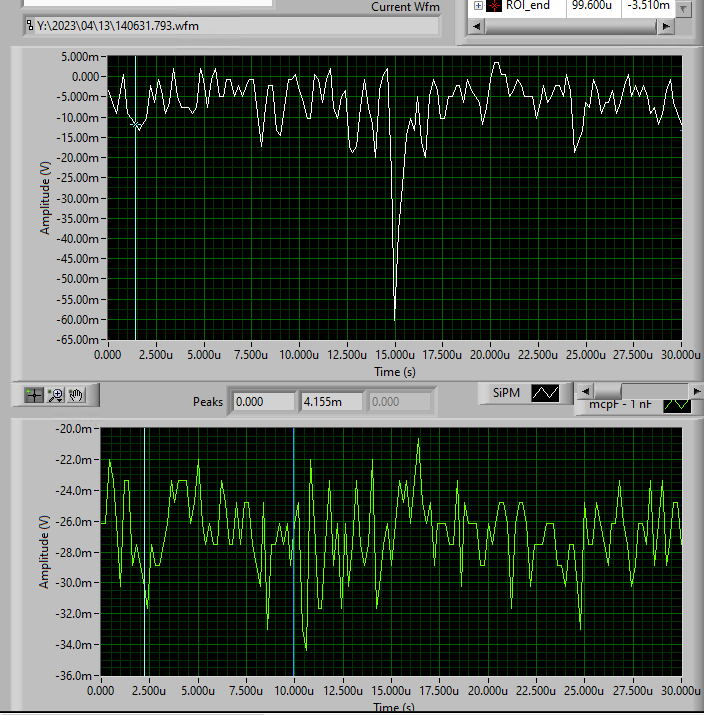This screenshot has width=704, height=715.
Task: Click the plot legend left scroll arrow
Action: [585, 391]
